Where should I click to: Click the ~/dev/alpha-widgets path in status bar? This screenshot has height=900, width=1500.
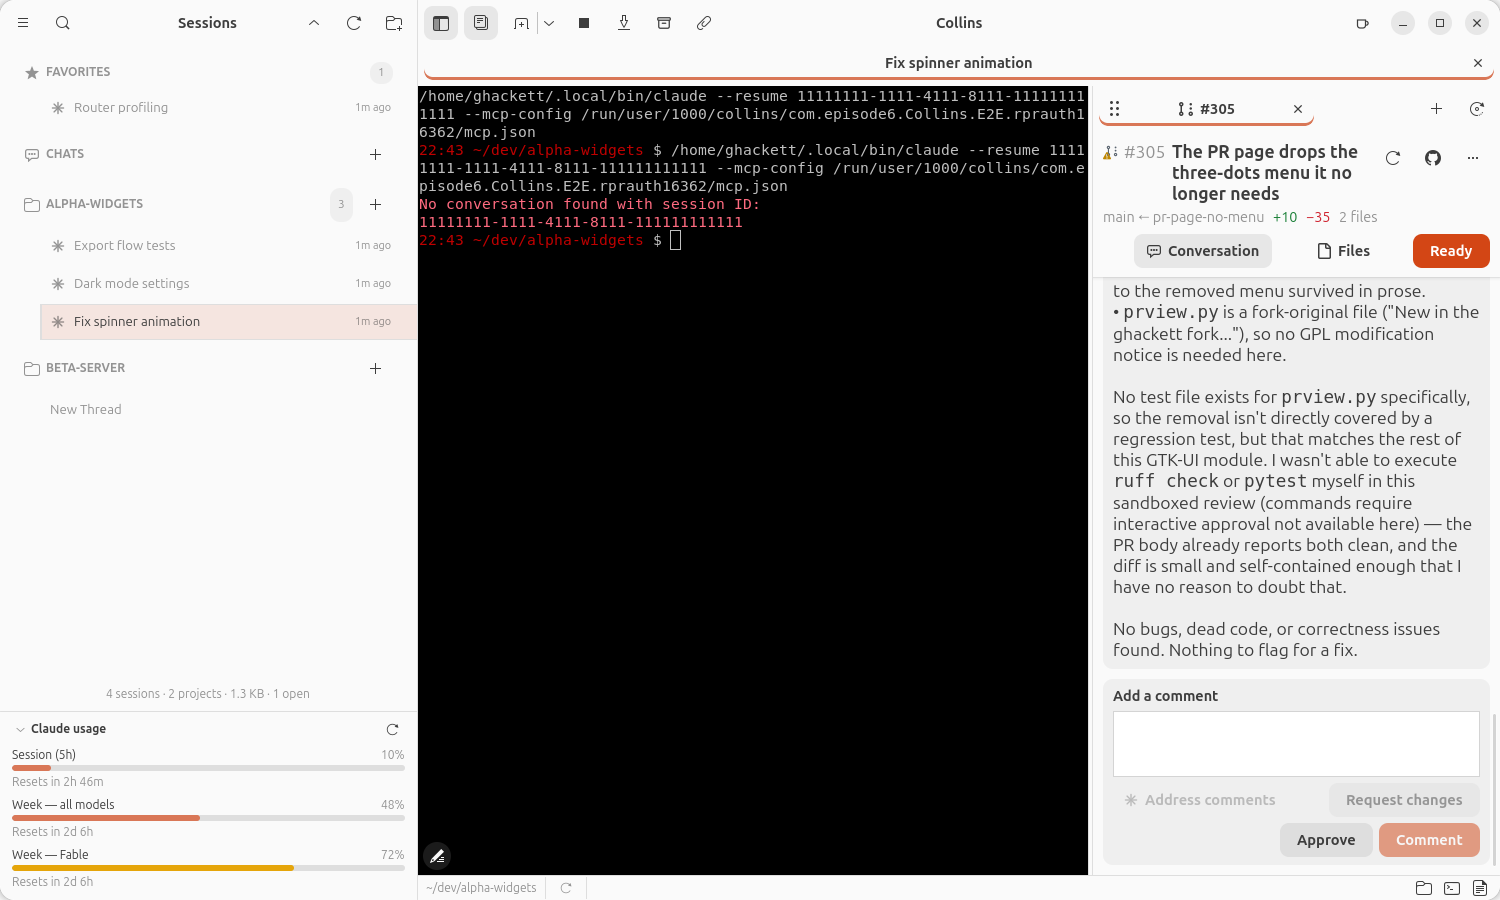[x=481, y=888]
